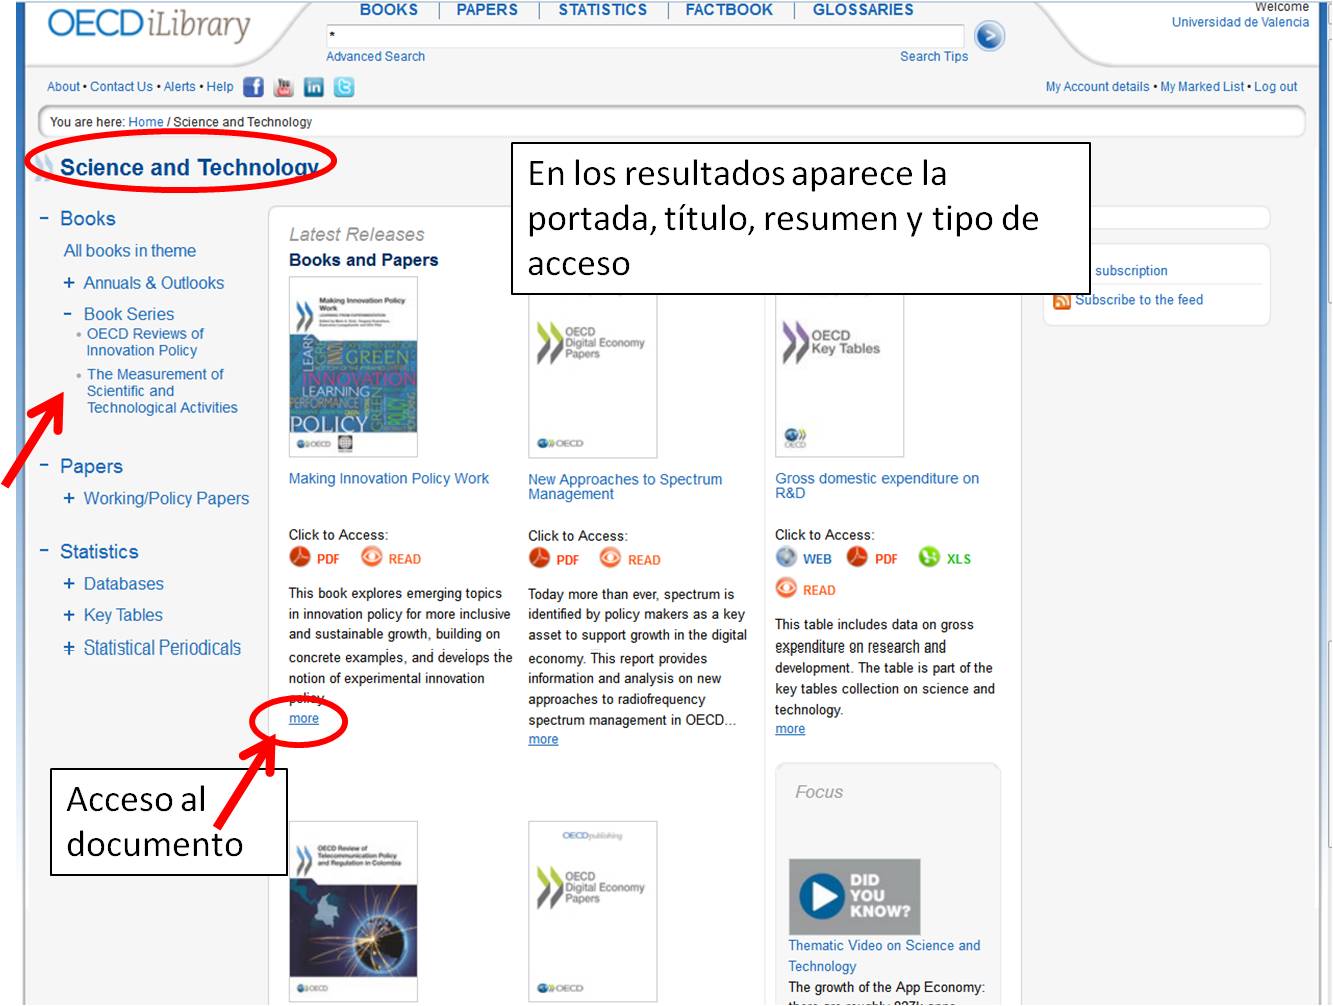Collapse the Statistics section
Screen dimensions: 1333x1006
(x=44, y=551)
